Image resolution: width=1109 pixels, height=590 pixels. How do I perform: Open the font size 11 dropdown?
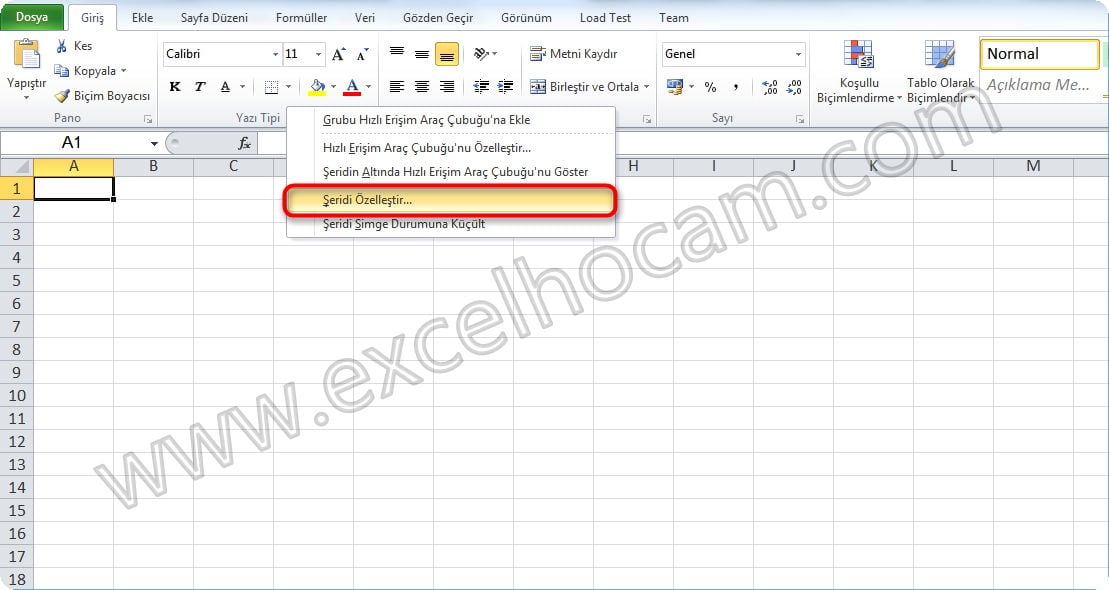pos(318,54)
